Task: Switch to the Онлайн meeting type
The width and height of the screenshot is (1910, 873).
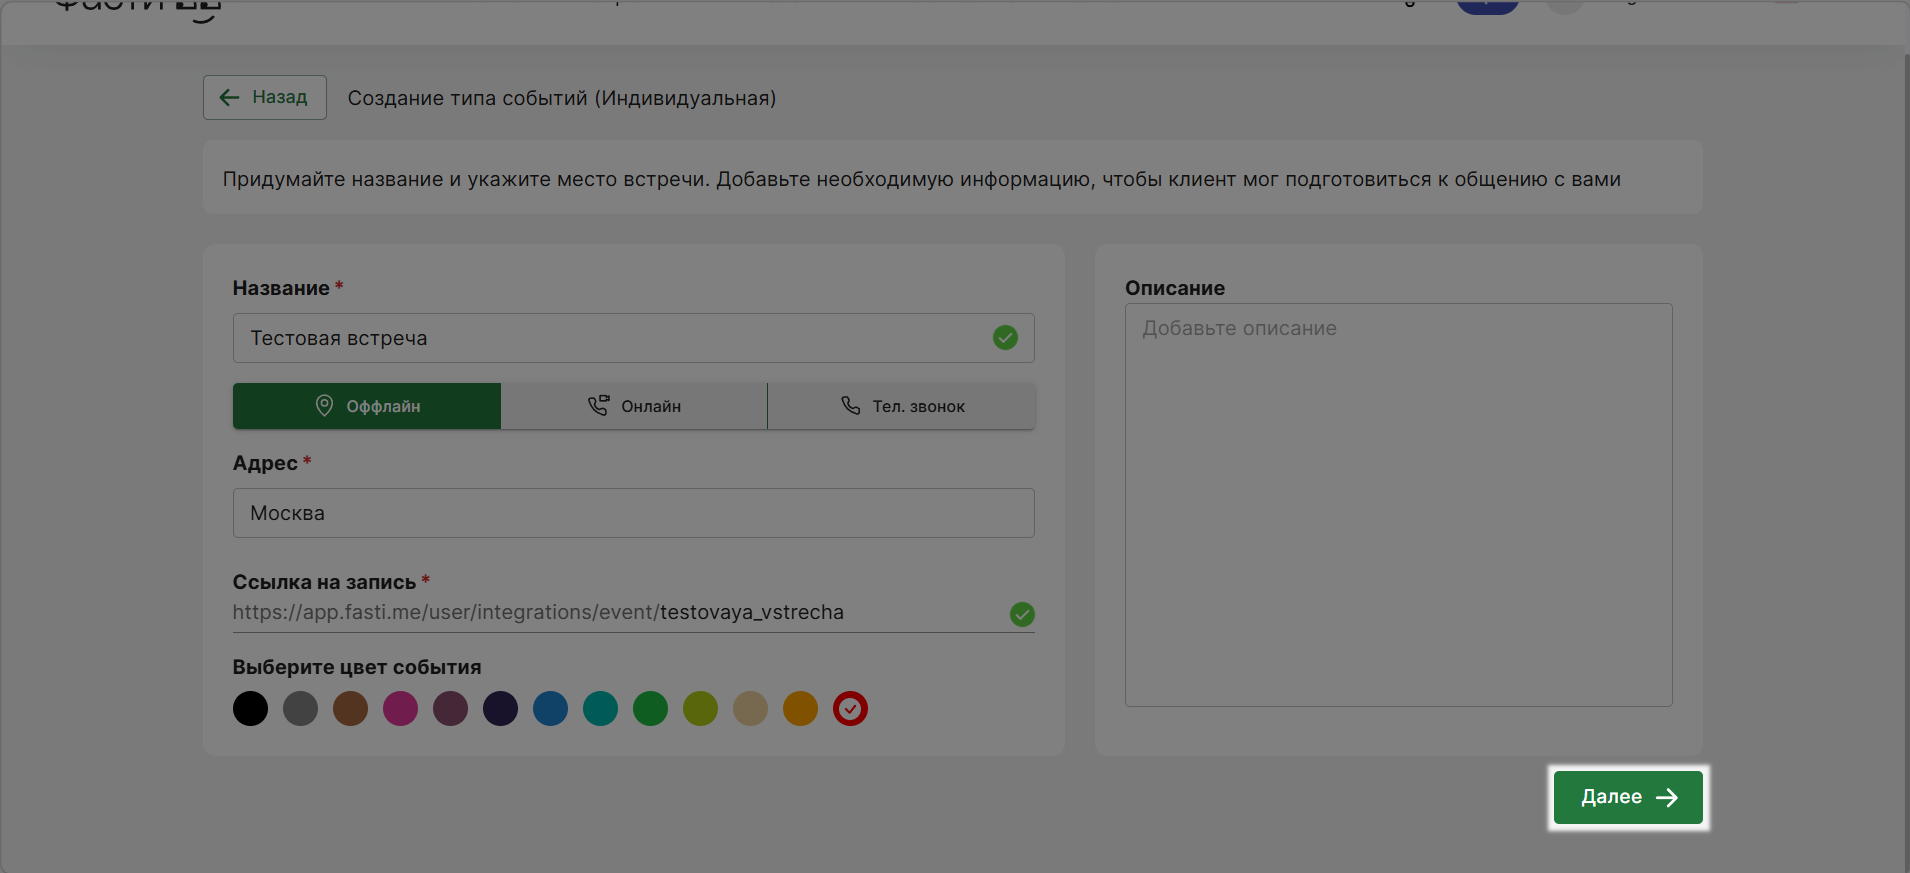Action: click(634, 406)
